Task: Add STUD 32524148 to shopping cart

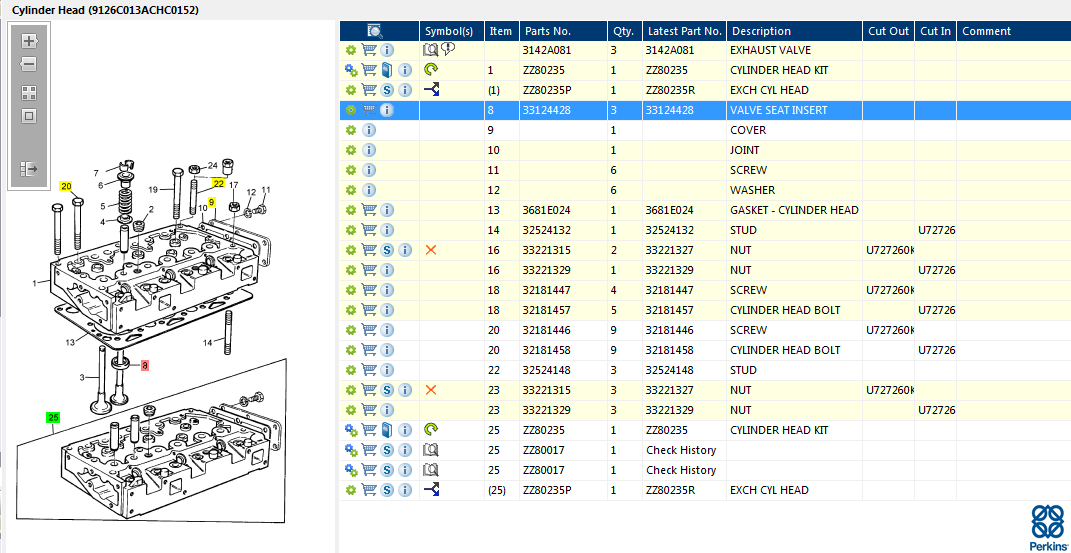Action: (369, 370)
